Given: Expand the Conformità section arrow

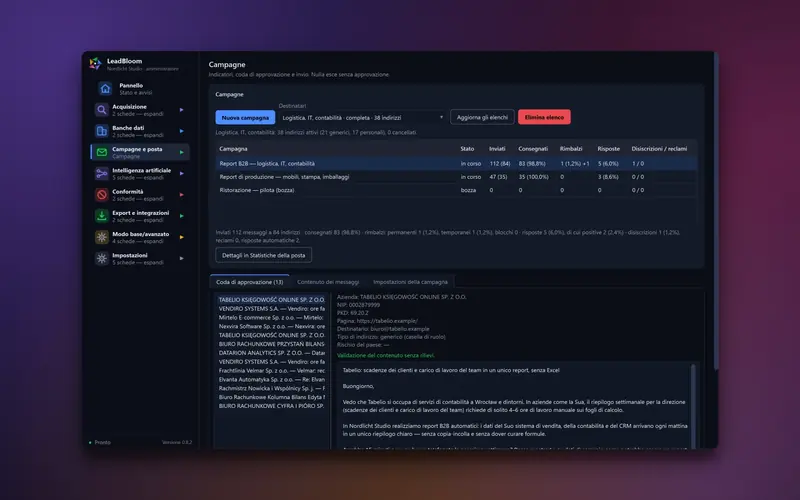Looking at the screenshot, I should point(182,195).
